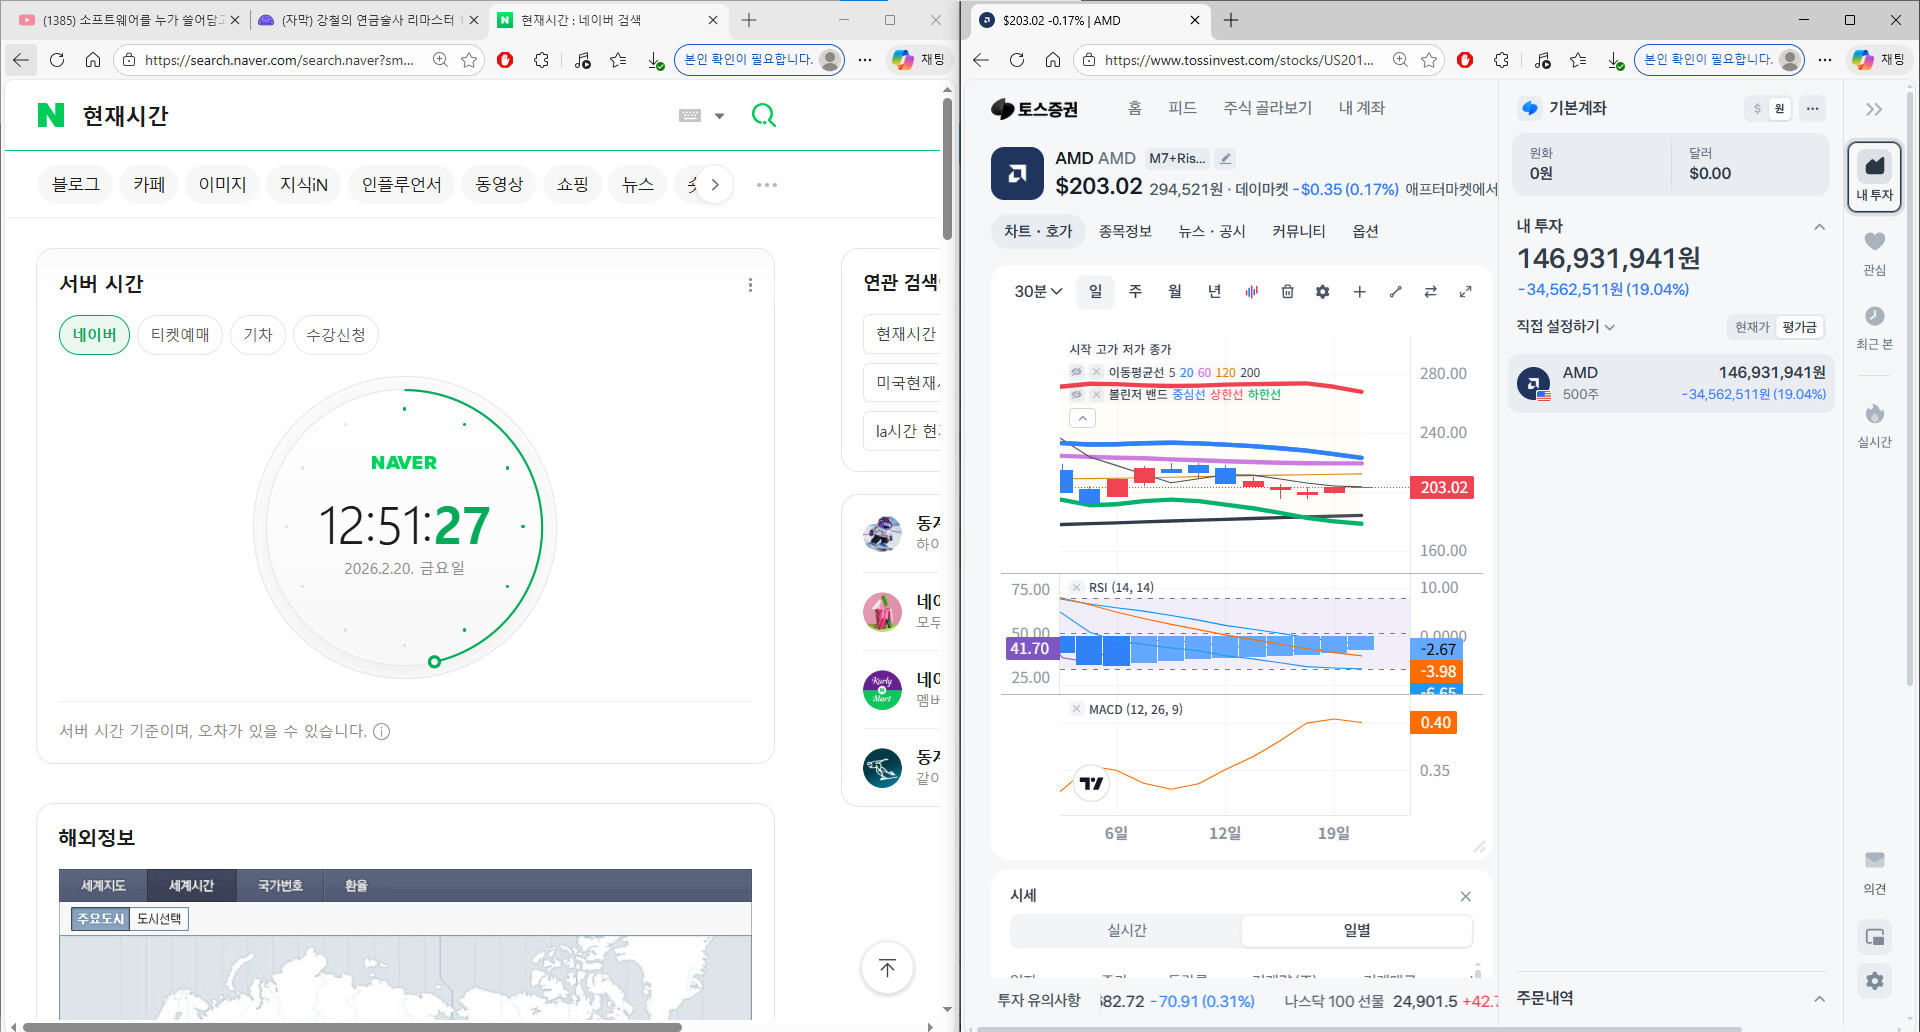The image size is (1920, 1032).
Task: Open the 종목정보 tab
Action: 1125,232
